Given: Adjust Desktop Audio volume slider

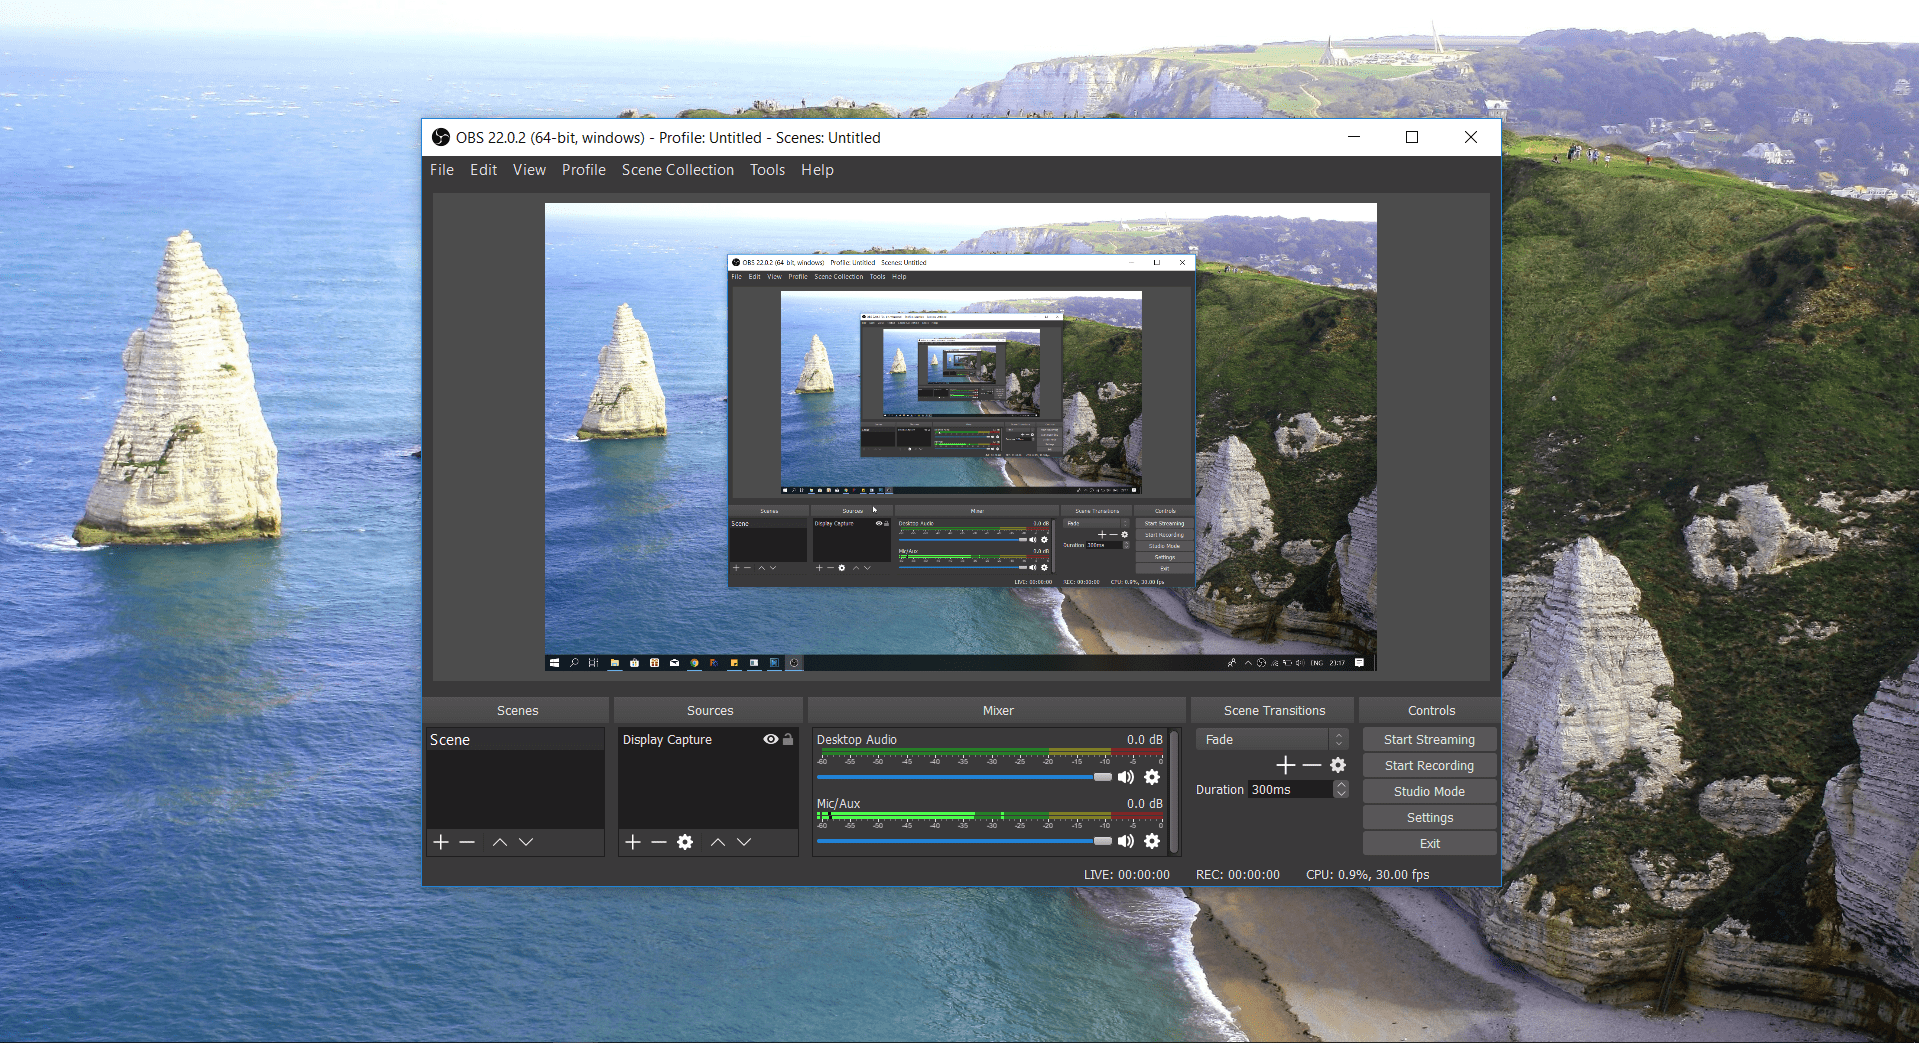Looking at the screenshot, I should 965,777.
